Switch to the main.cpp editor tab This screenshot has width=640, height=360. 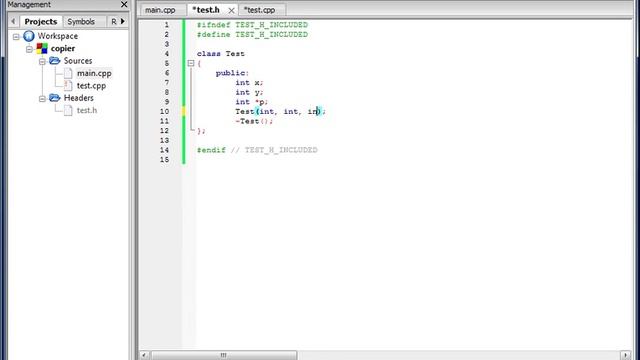point(160,10)
